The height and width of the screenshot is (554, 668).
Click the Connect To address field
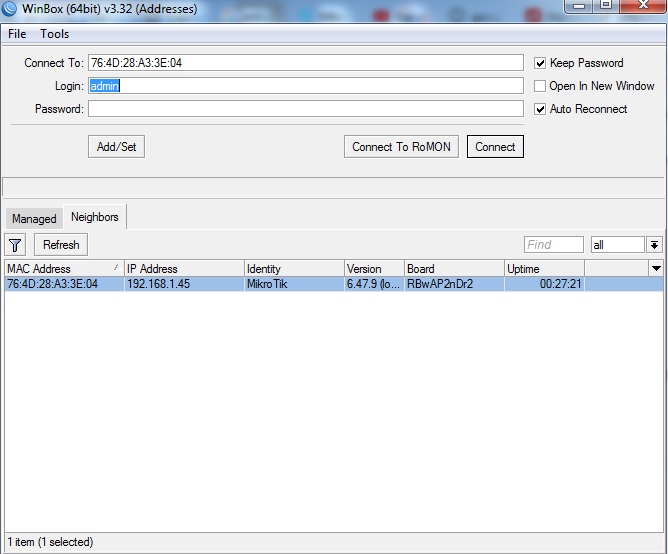306,63
